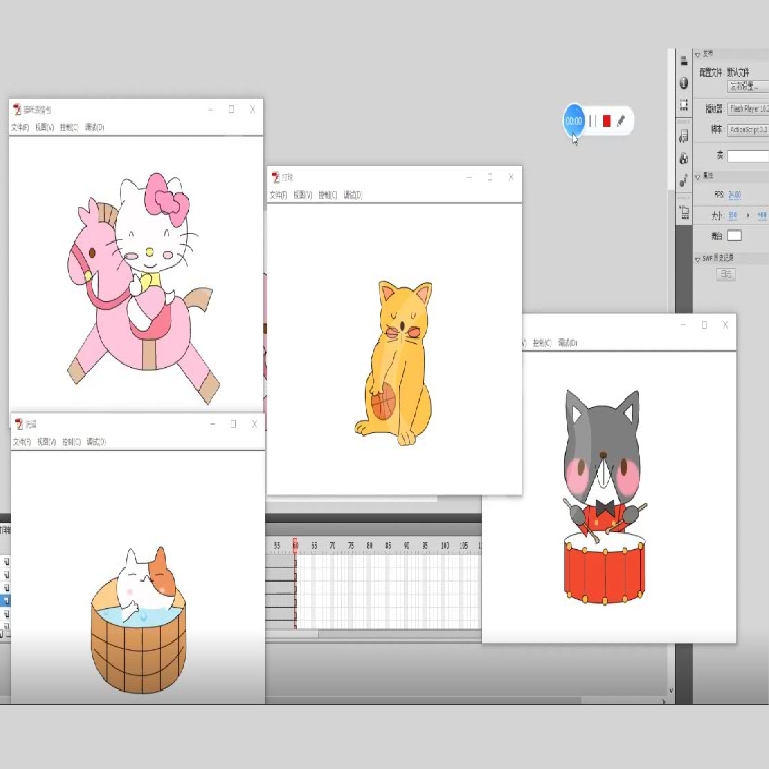Open the Motion Presets panel icon
This screenshot has width=769, height=769.
coord(684,181)
